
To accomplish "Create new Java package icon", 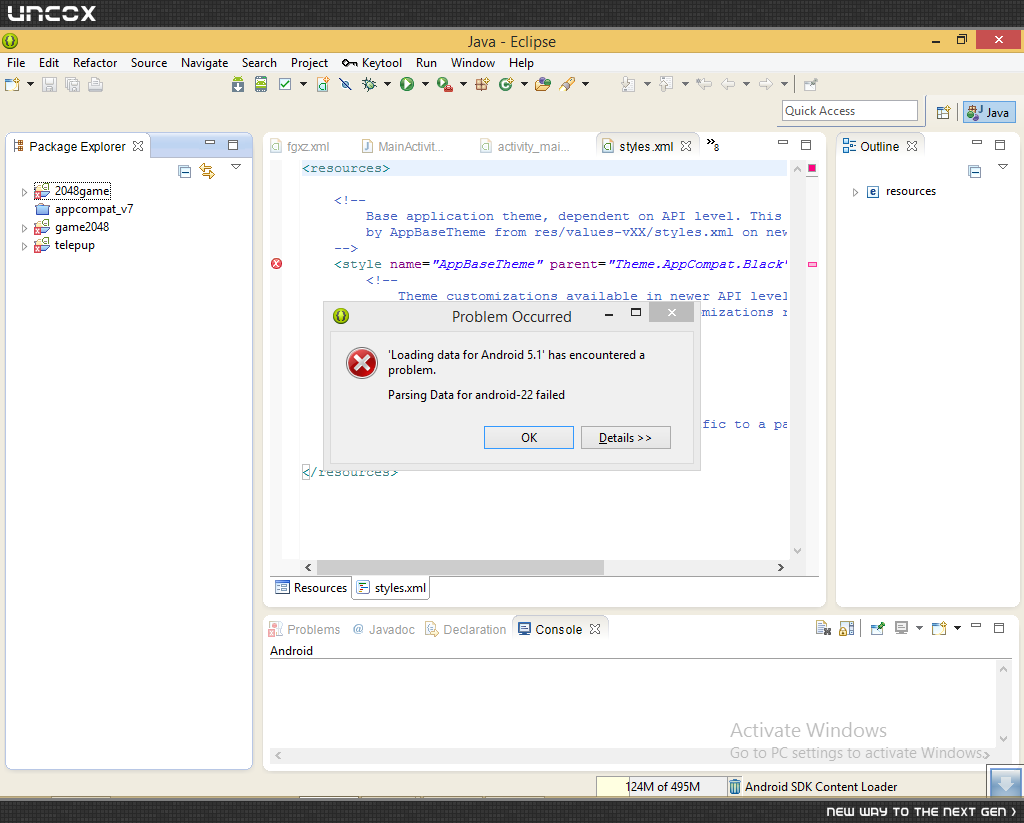I will coord(482,84).
